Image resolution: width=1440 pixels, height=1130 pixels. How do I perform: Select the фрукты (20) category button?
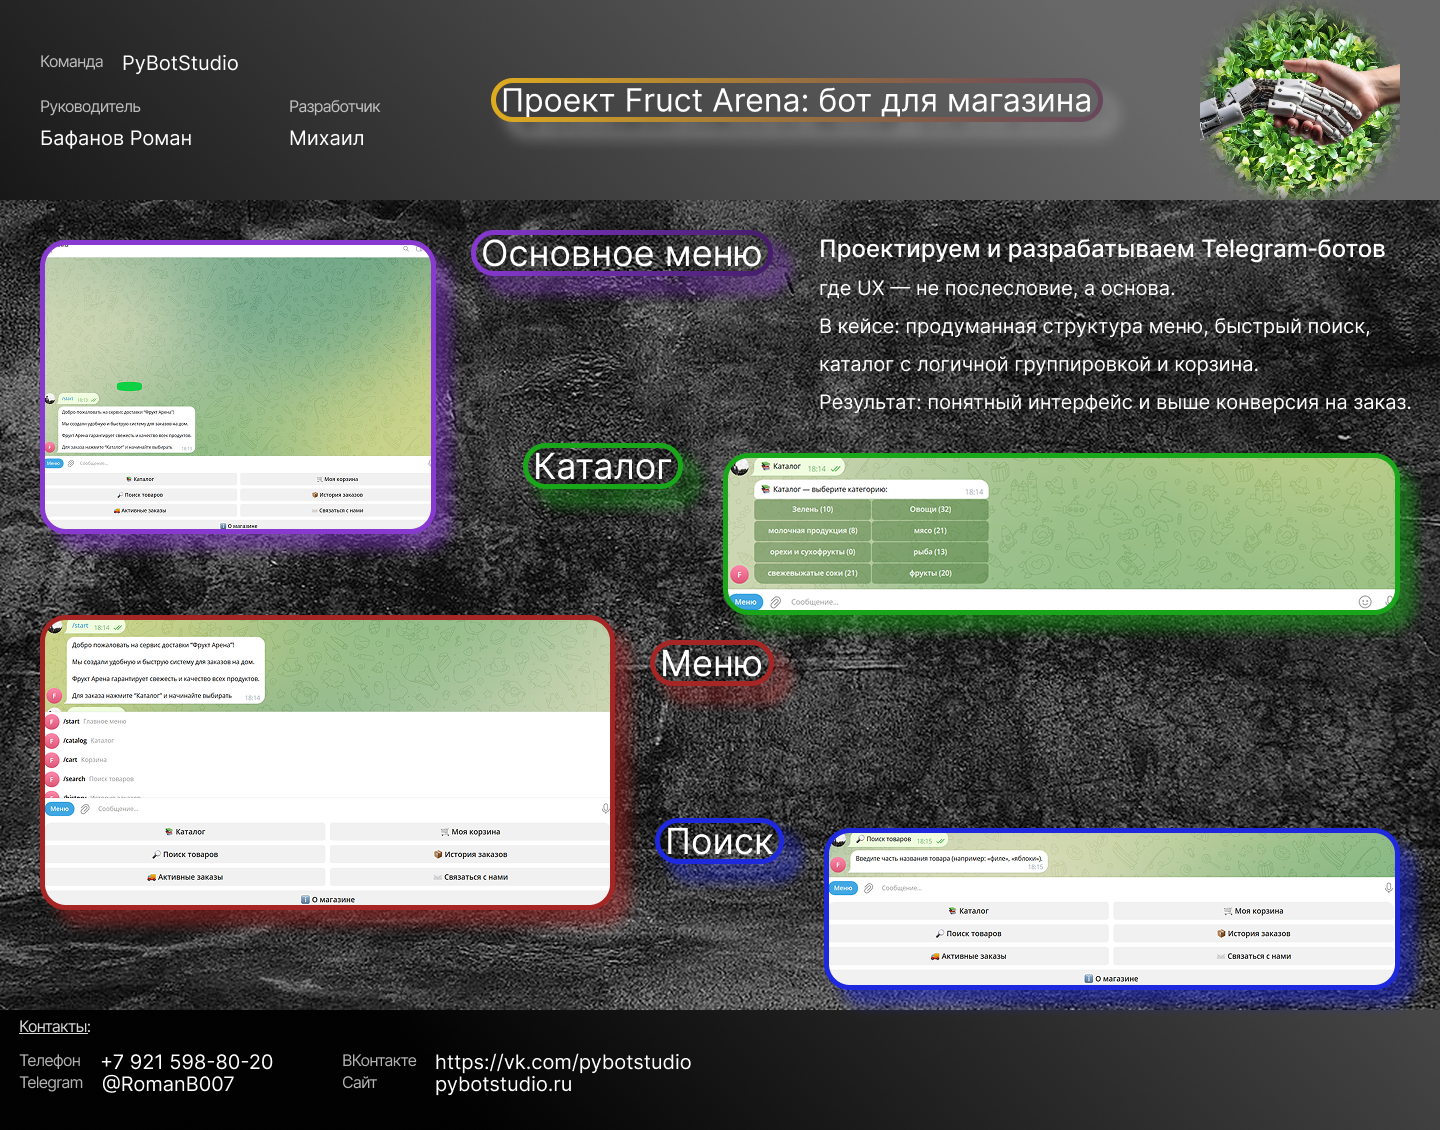pos(930,573)
